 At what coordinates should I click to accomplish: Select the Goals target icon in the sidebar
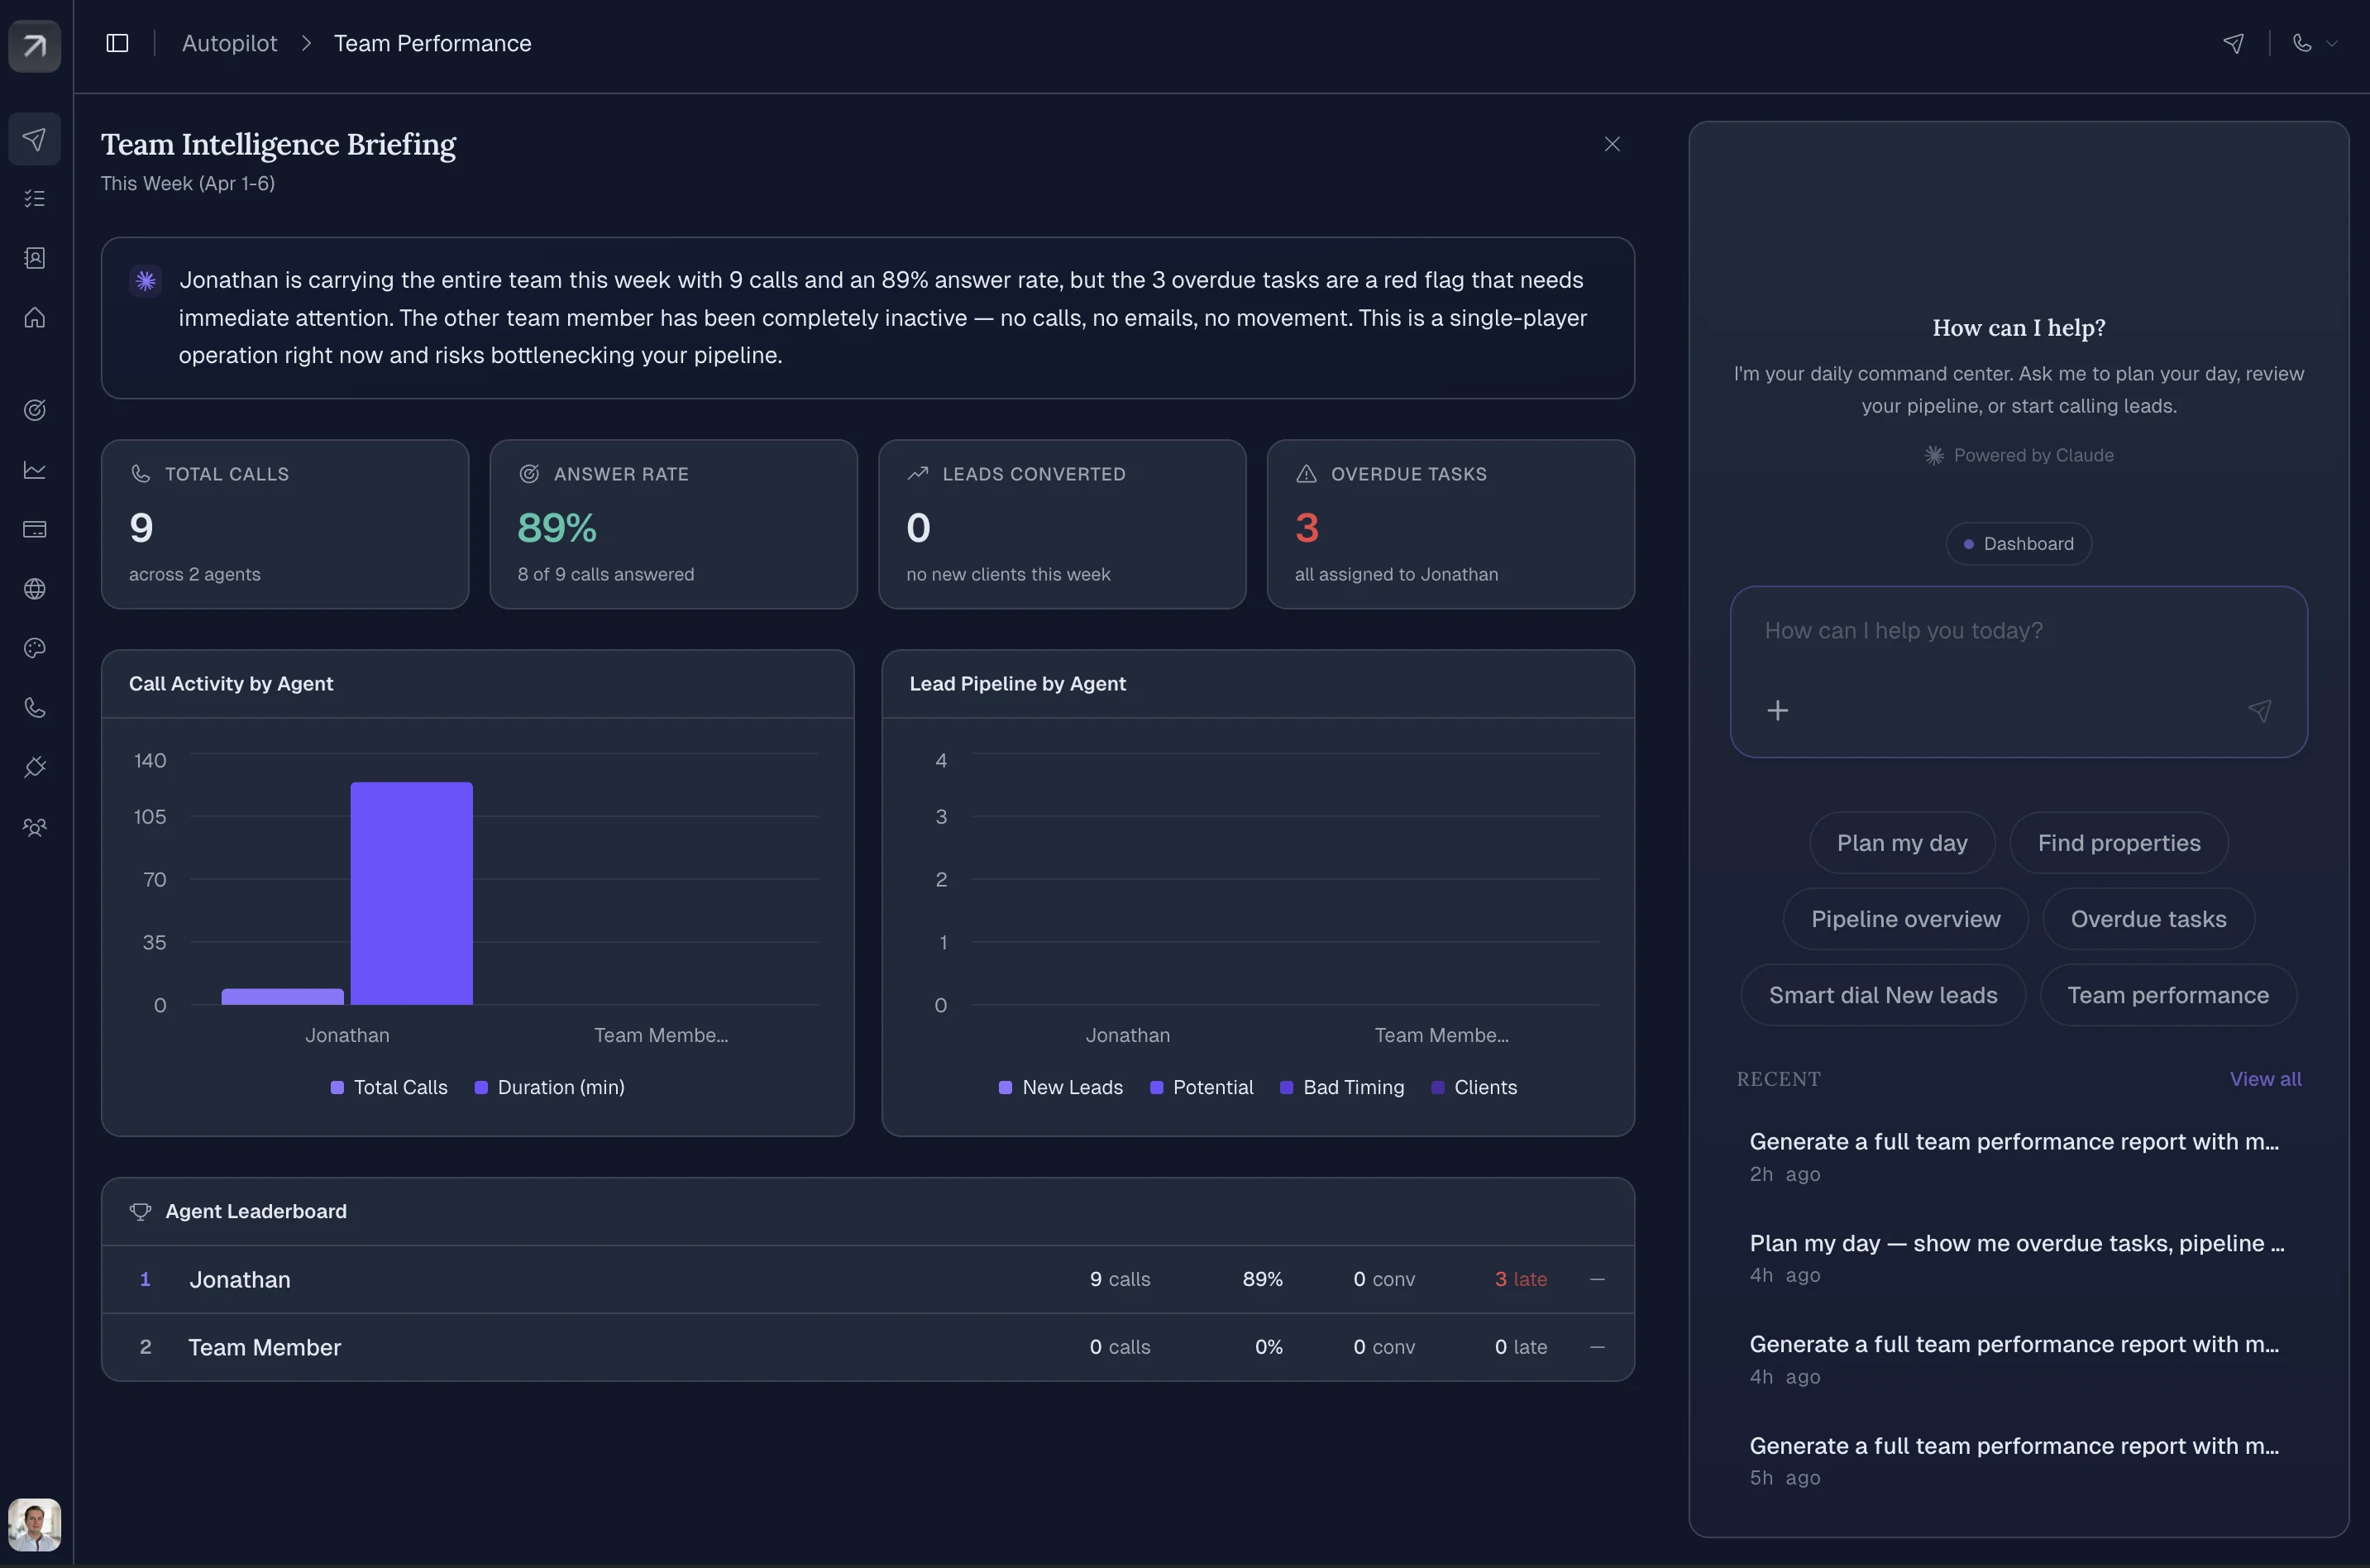(x=35, y=409)
